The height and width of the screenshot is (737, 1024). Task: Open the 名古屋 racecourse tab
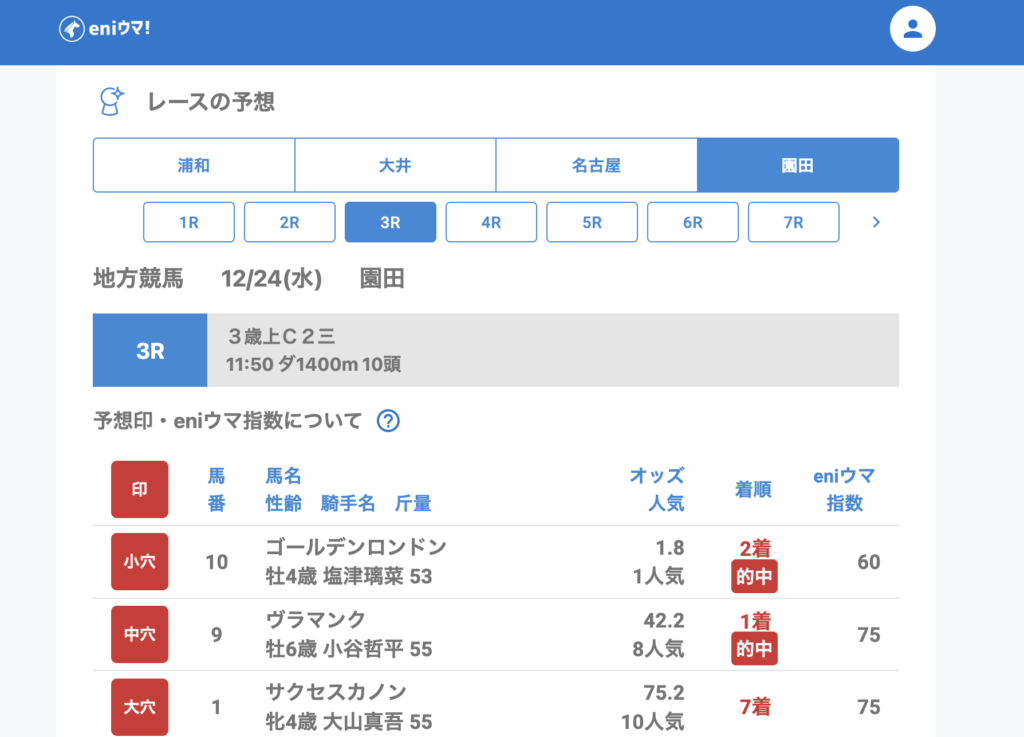click(596, 165)
